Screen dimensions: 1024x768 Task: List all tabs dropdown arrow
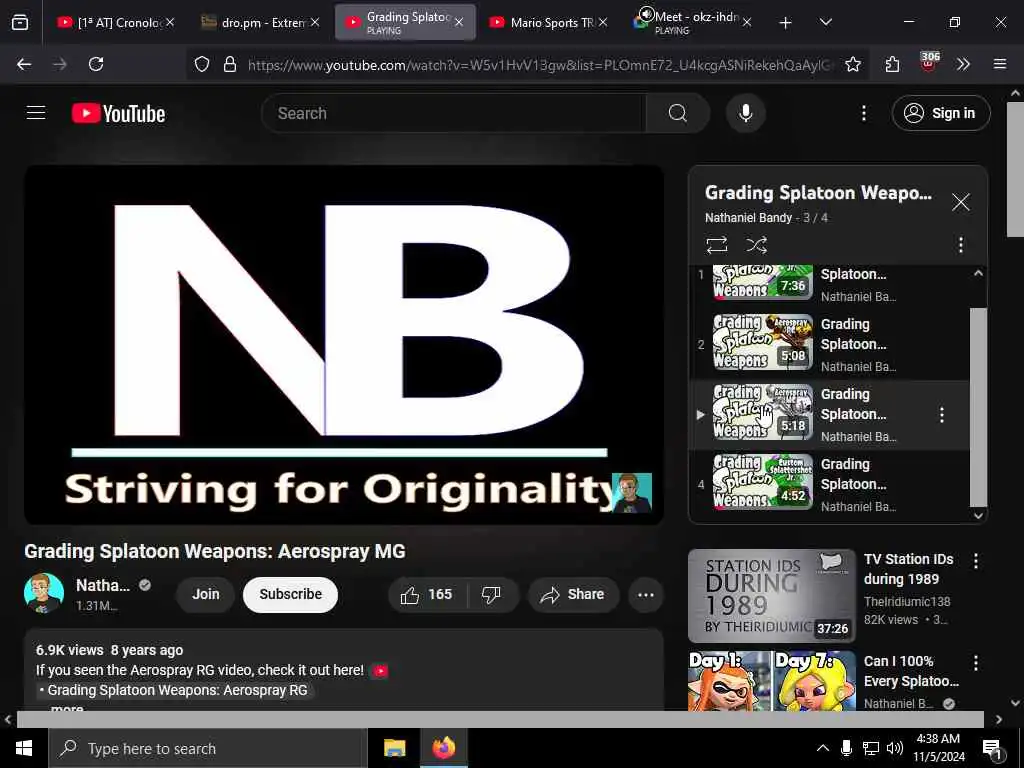tap(825, 22)
